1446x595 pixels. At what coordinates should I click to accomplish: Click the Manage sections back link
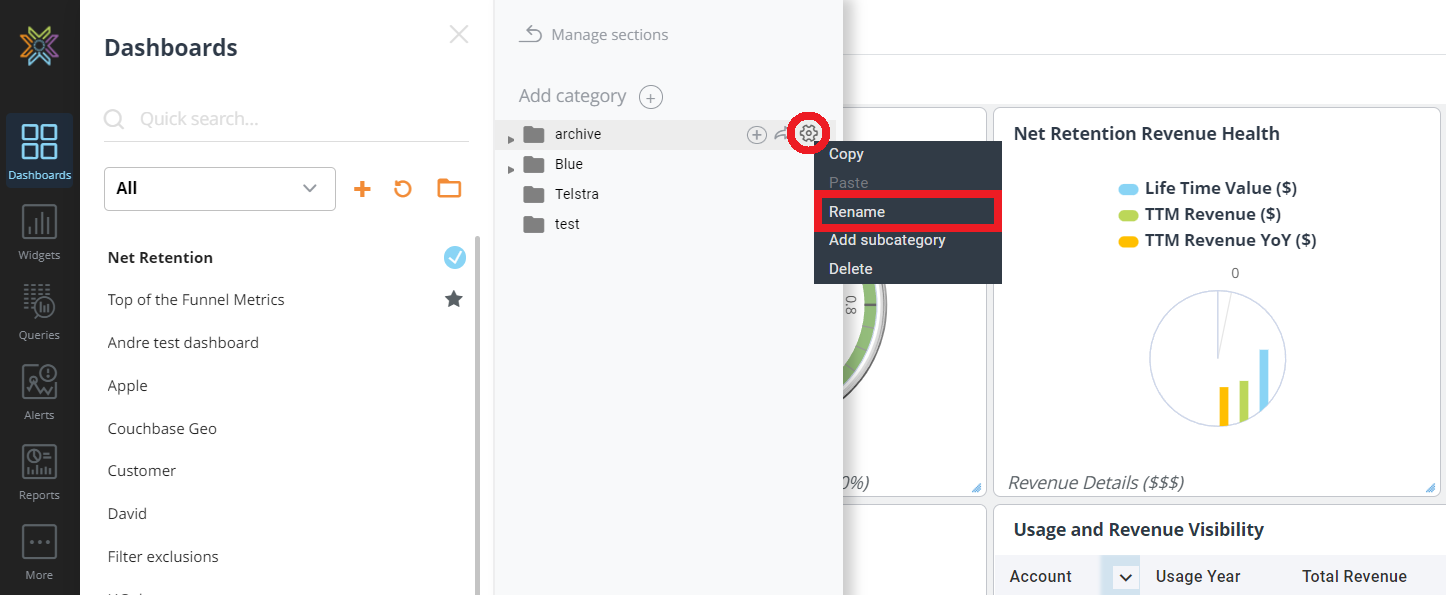(594, 35)
